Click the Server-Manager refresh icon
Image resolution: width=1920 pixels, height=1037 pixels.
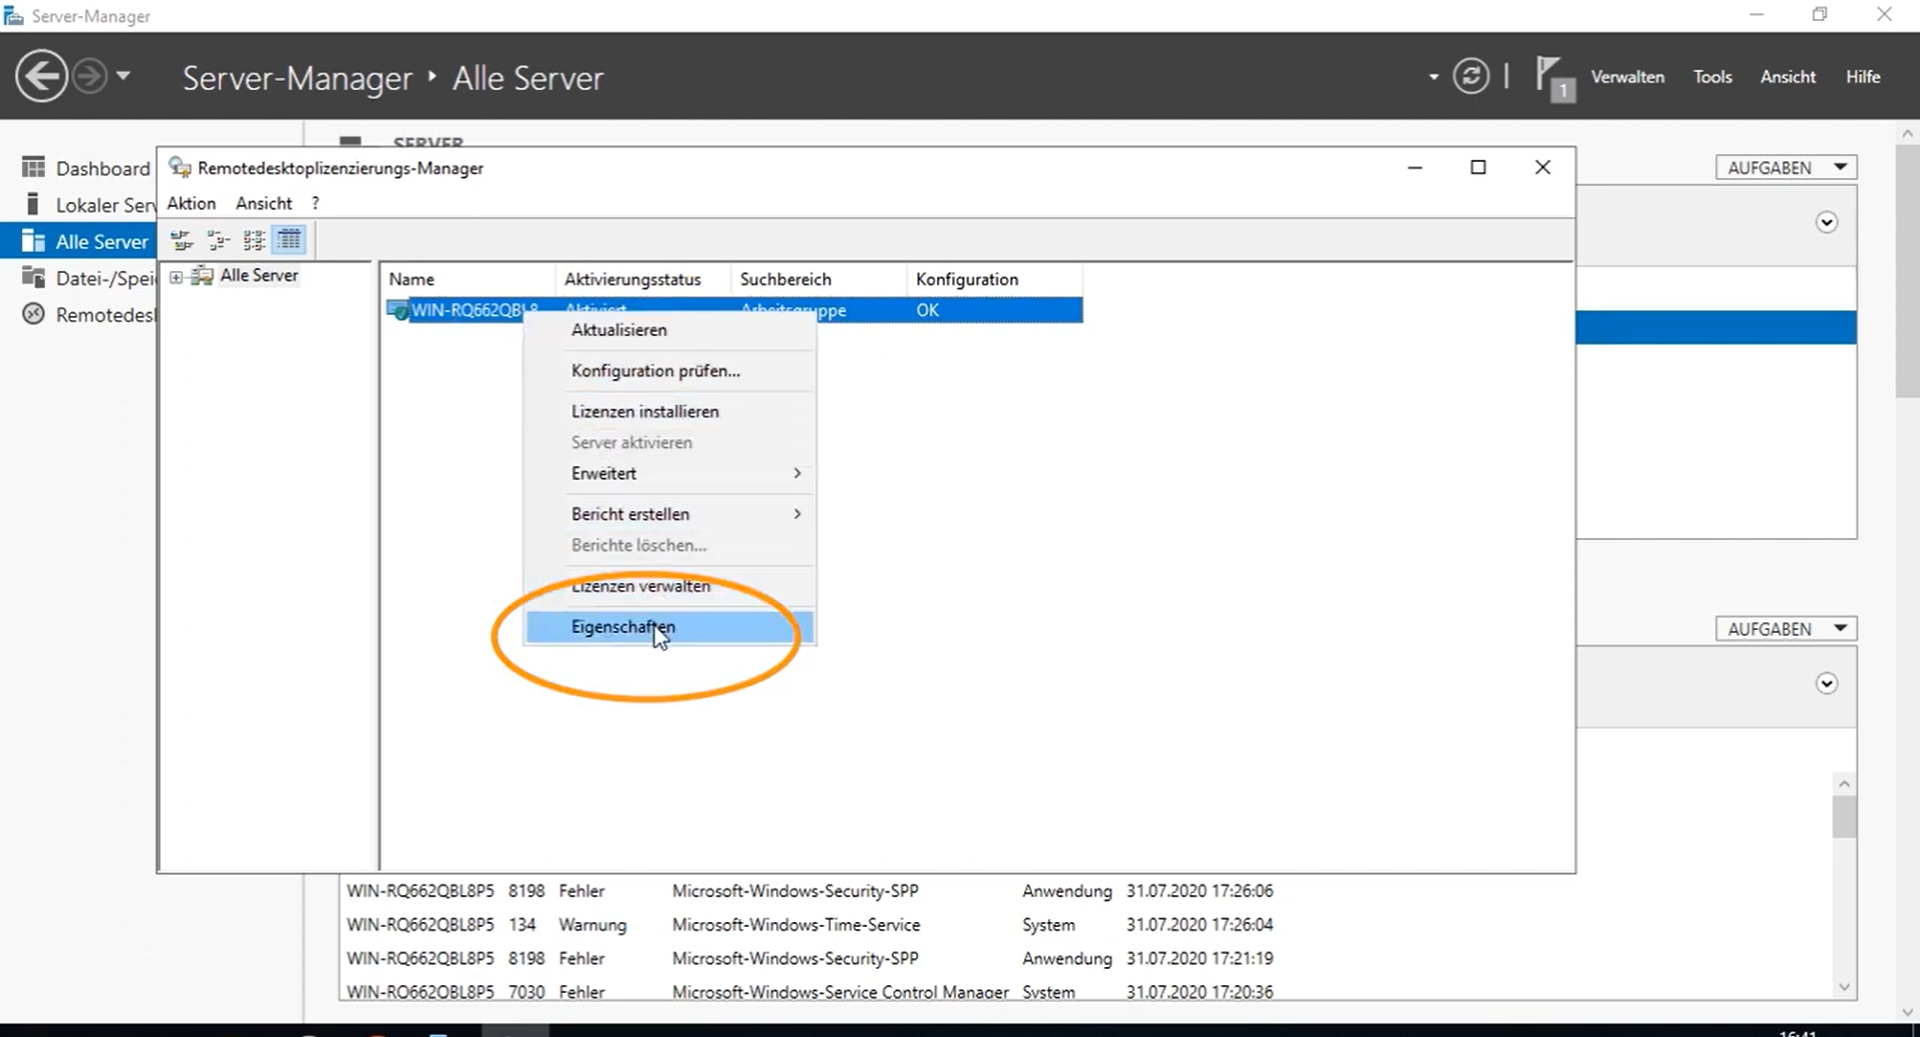click(1470, 77)
